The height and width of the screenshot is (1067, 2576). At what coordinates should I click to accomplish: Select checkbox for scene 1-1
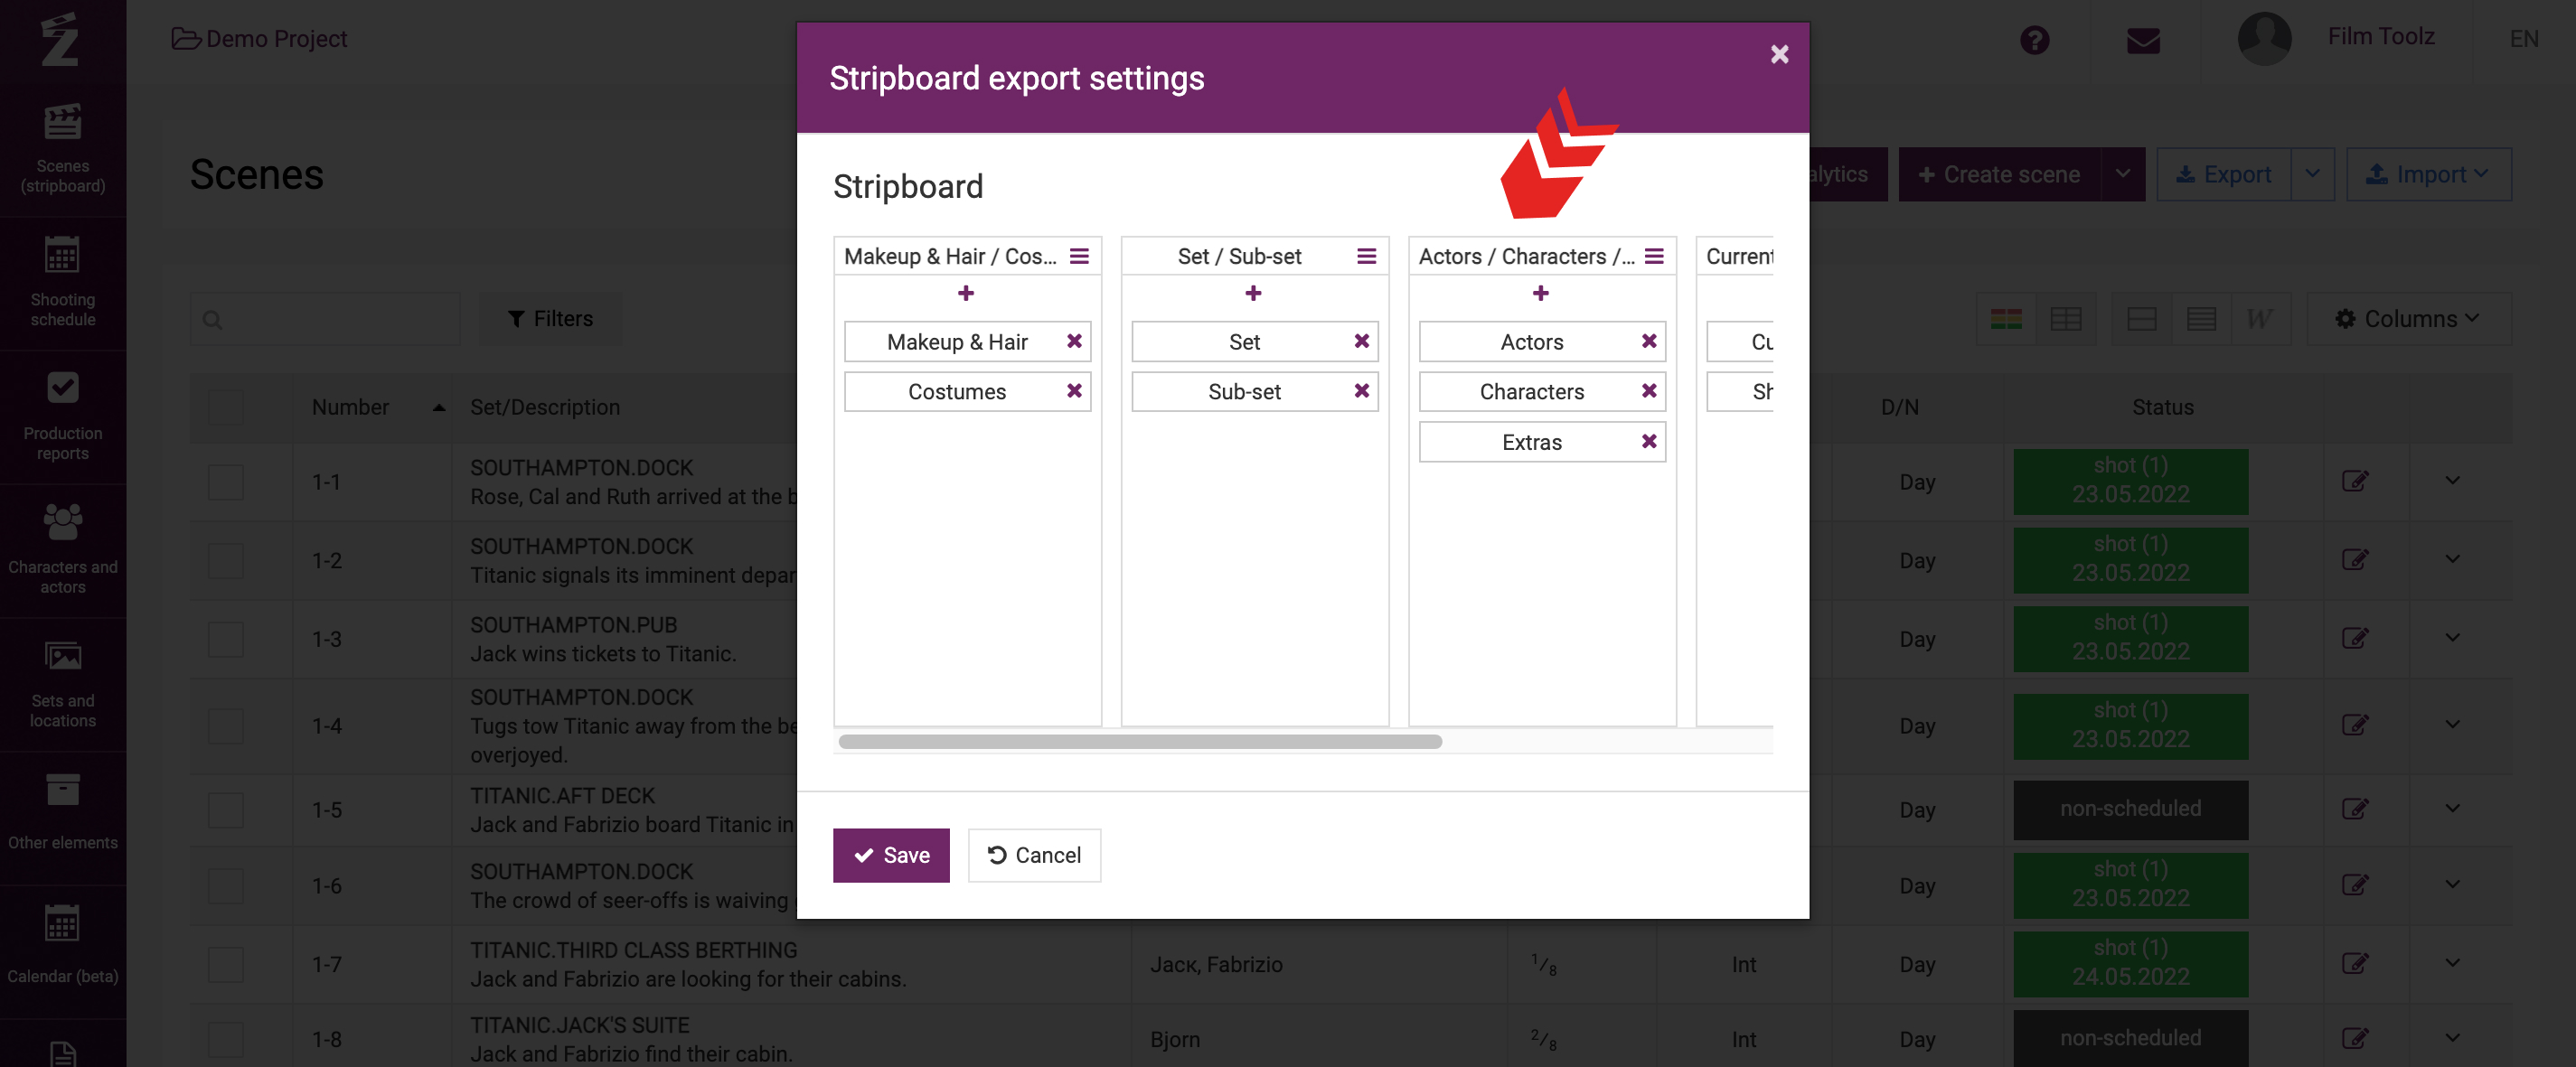coord(226,482)
